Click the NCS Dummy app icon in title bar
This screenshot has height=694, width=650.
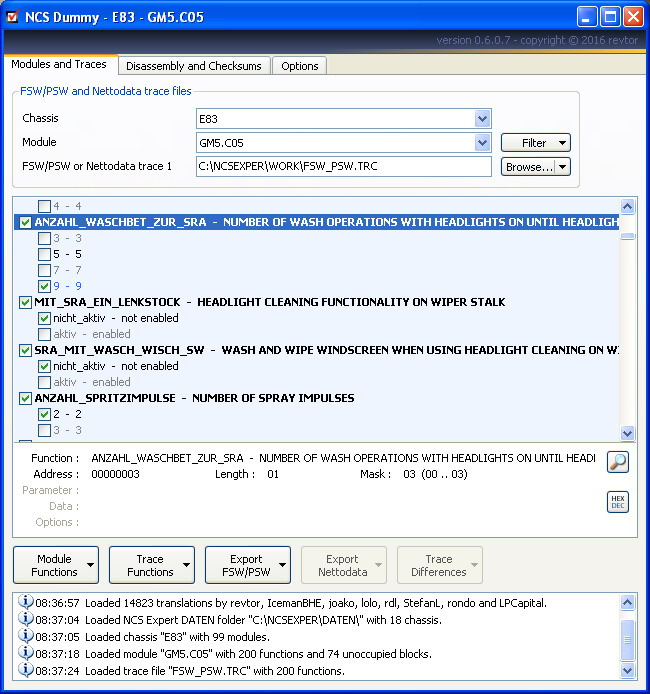13,16
